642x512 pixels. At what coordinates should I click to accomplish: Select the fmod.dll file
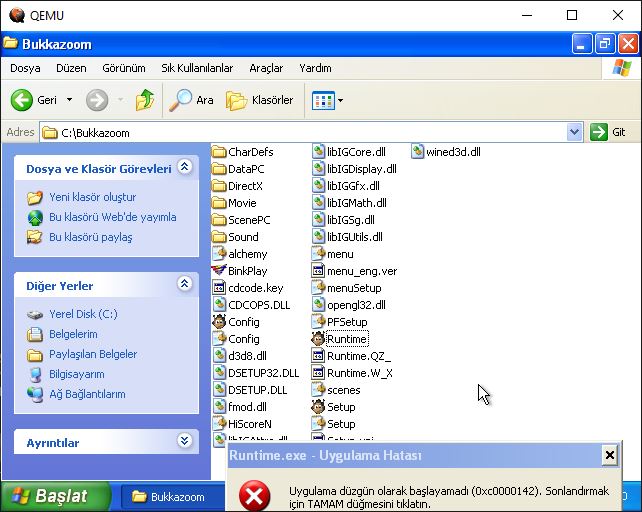coord(240,407)
